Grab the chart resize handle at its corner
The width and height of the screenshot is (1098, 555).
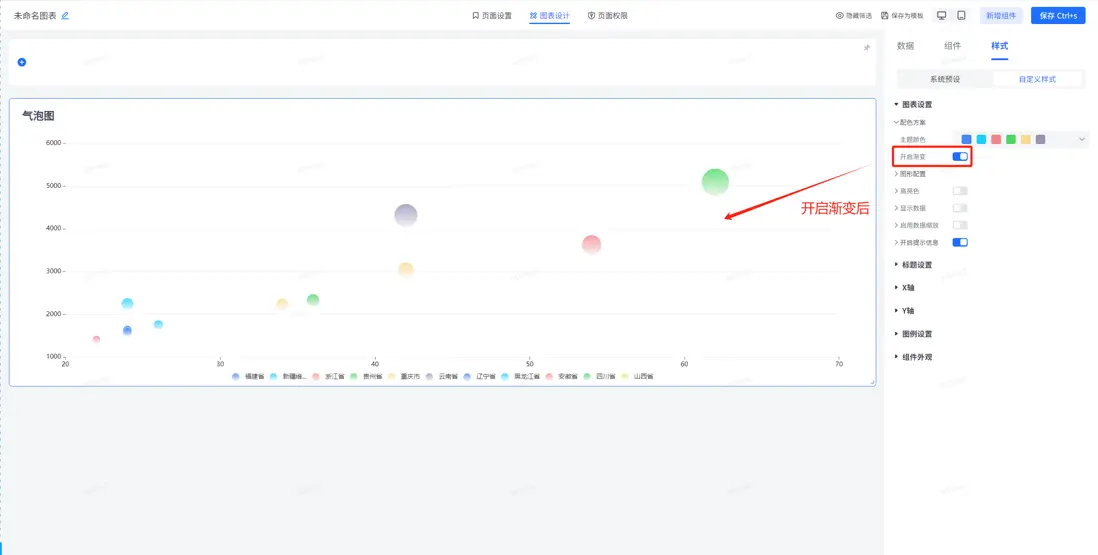pos(872,382)
